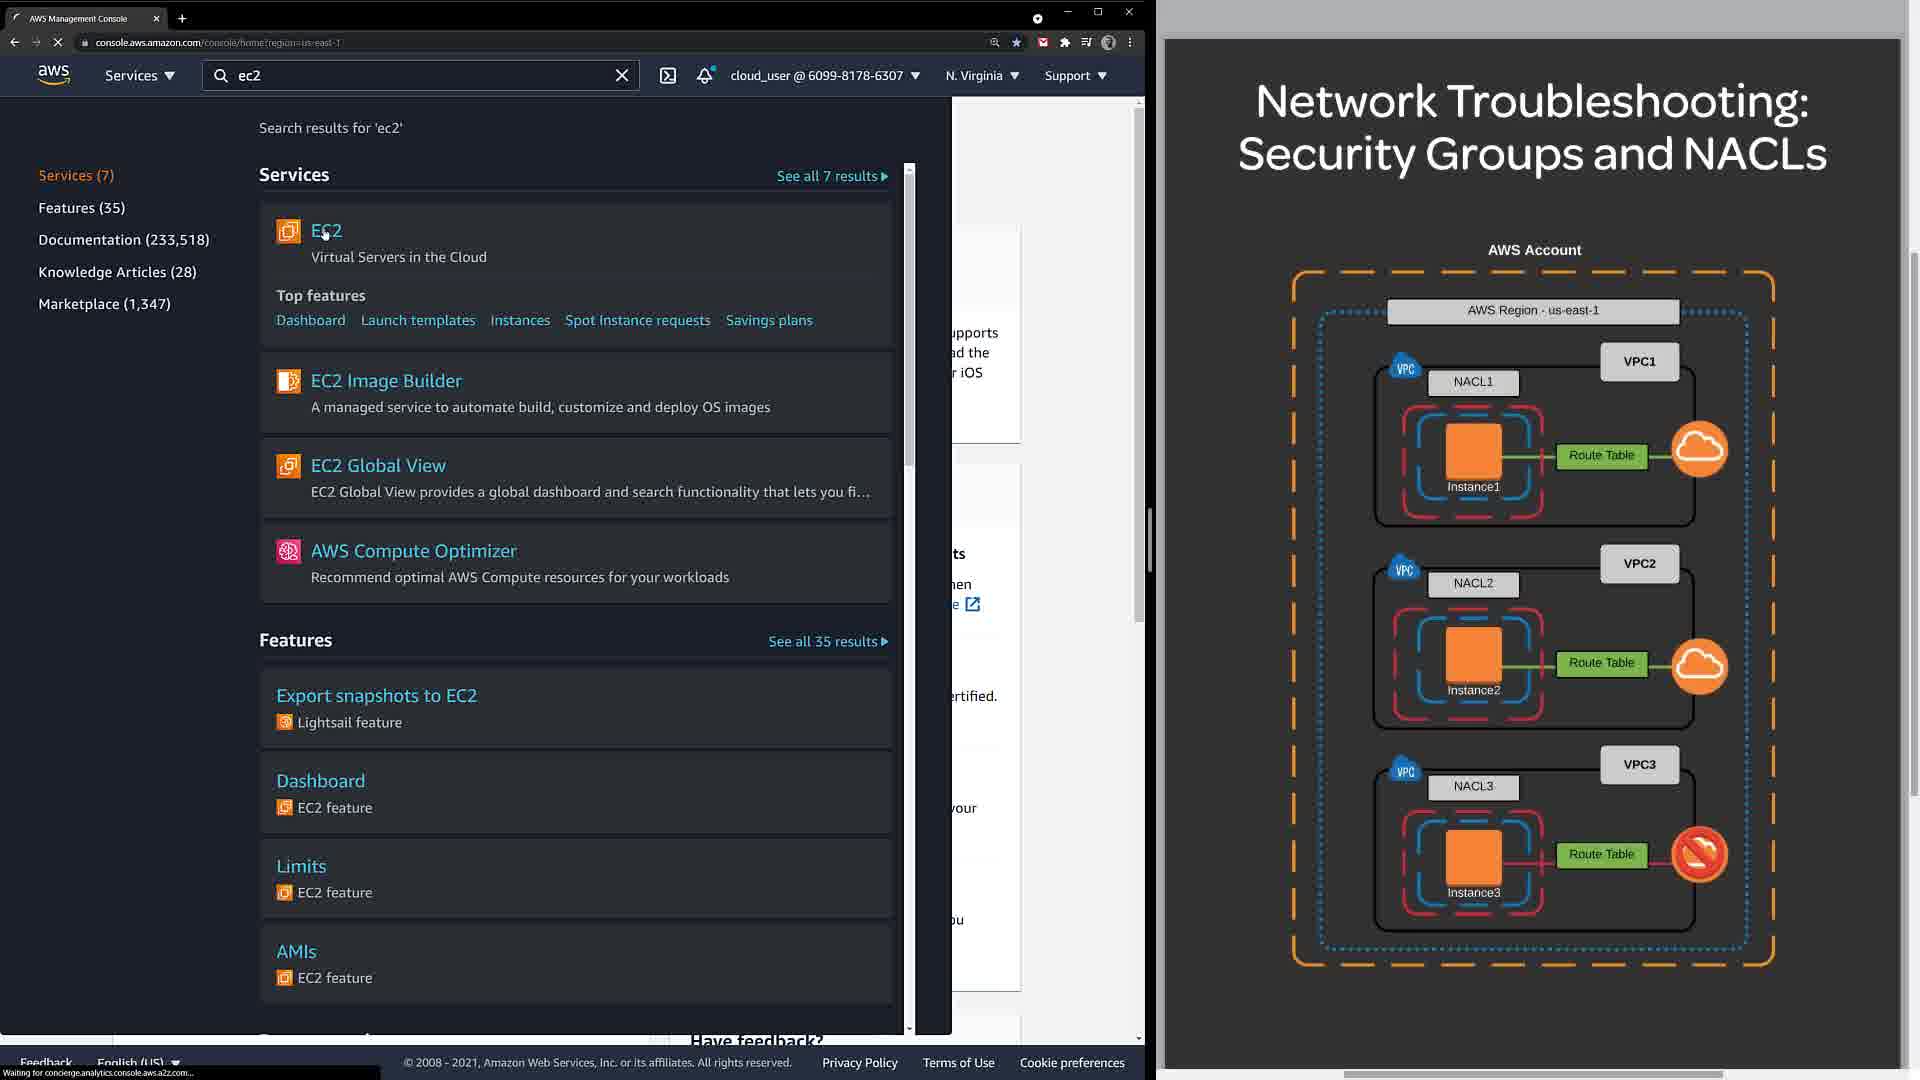Filter results by Features (35)
This screenshot has height=1080, width=1920.
click(x=82, y=208)
